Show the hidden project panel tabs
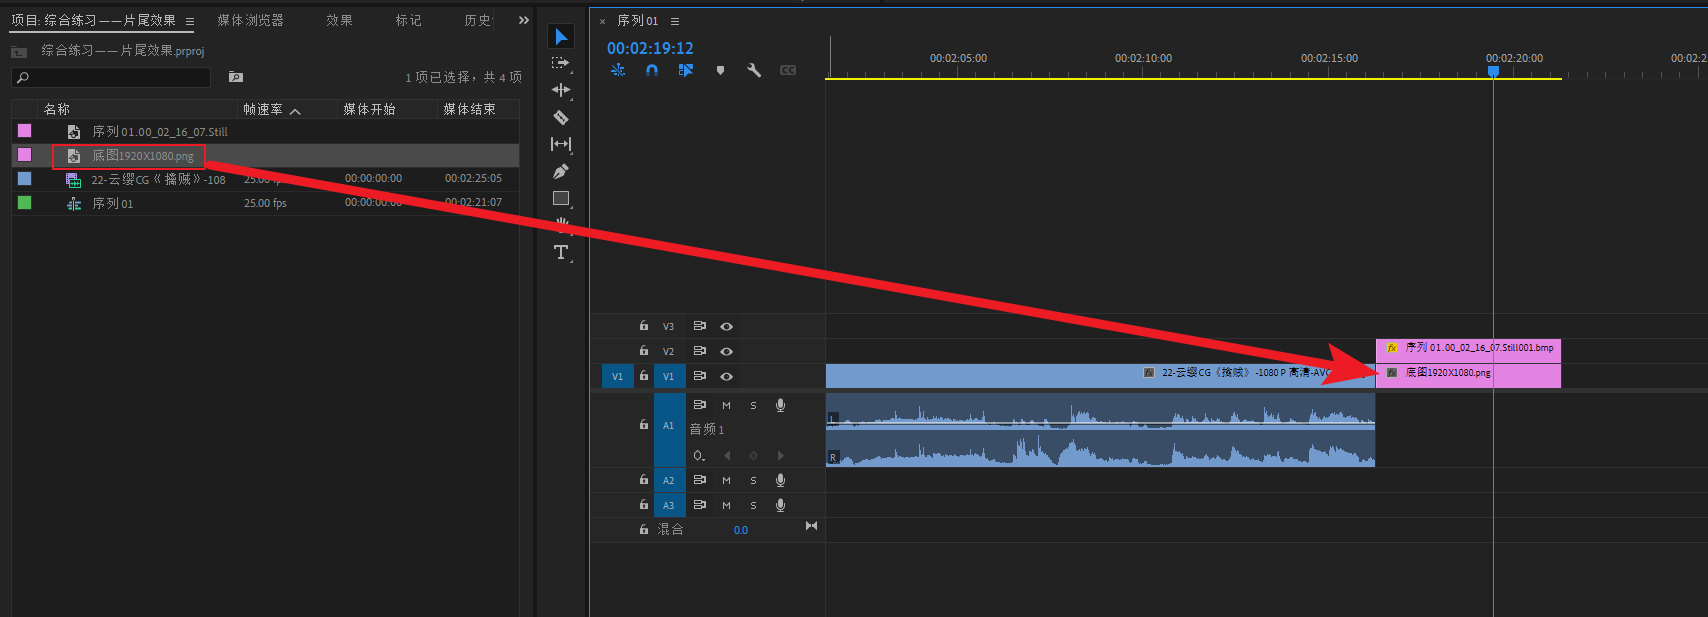The width and height of the screenshot is (1708, 617). (x=524, y=20)
